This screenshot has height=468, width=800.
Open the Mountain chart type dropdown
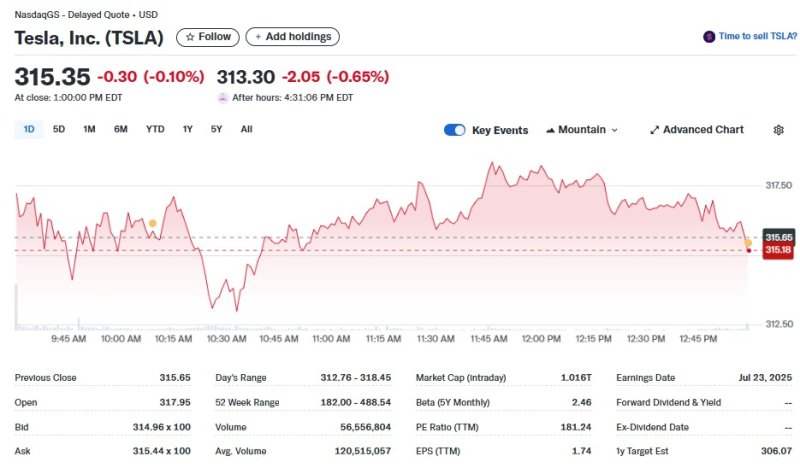tap(582, 130)
